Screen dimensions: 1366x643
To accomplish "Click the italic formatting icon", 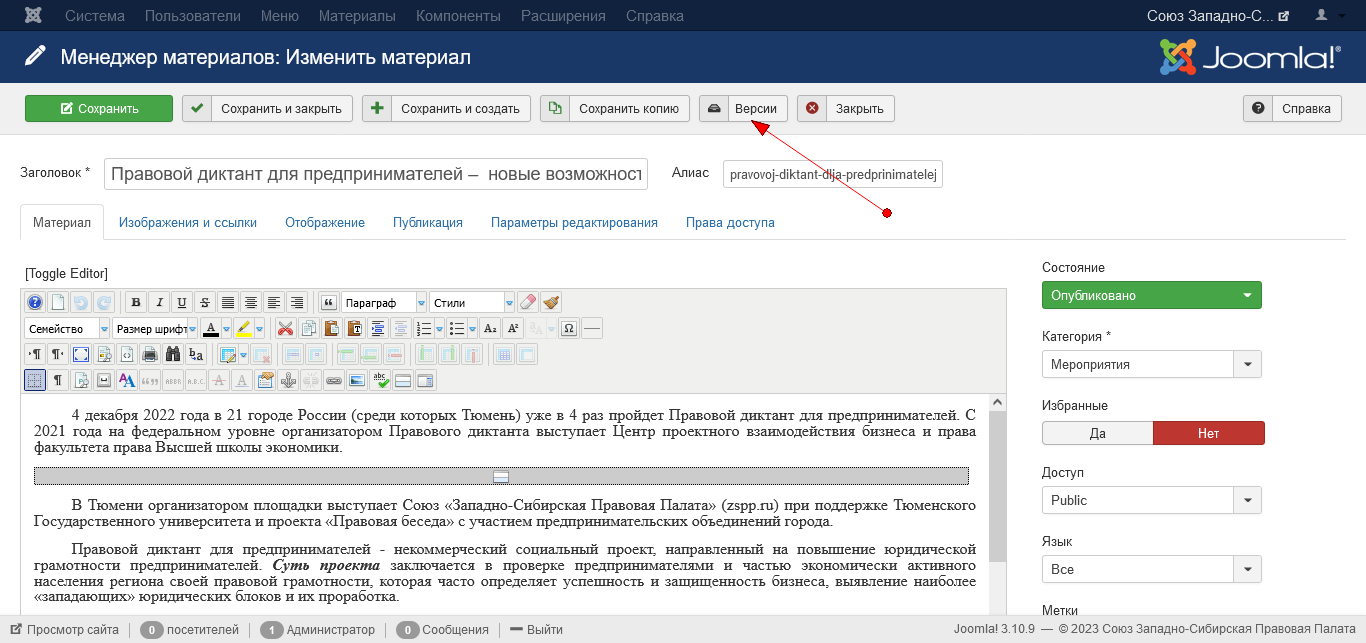I will (159, 302).
